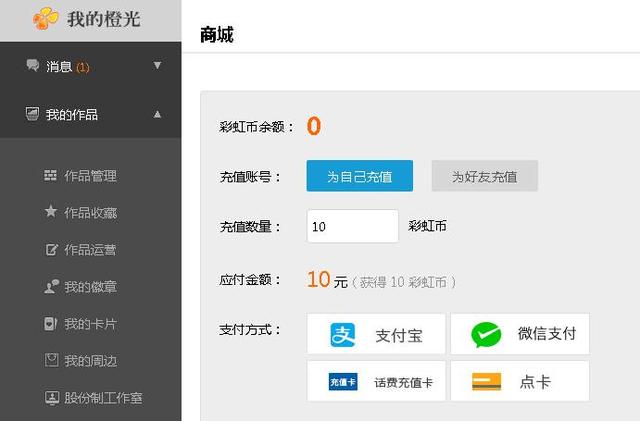Viewport: 640px width, 421px height.
Task: Click the 充值数量 input field showing 10
Action: [x=353, y=226]
